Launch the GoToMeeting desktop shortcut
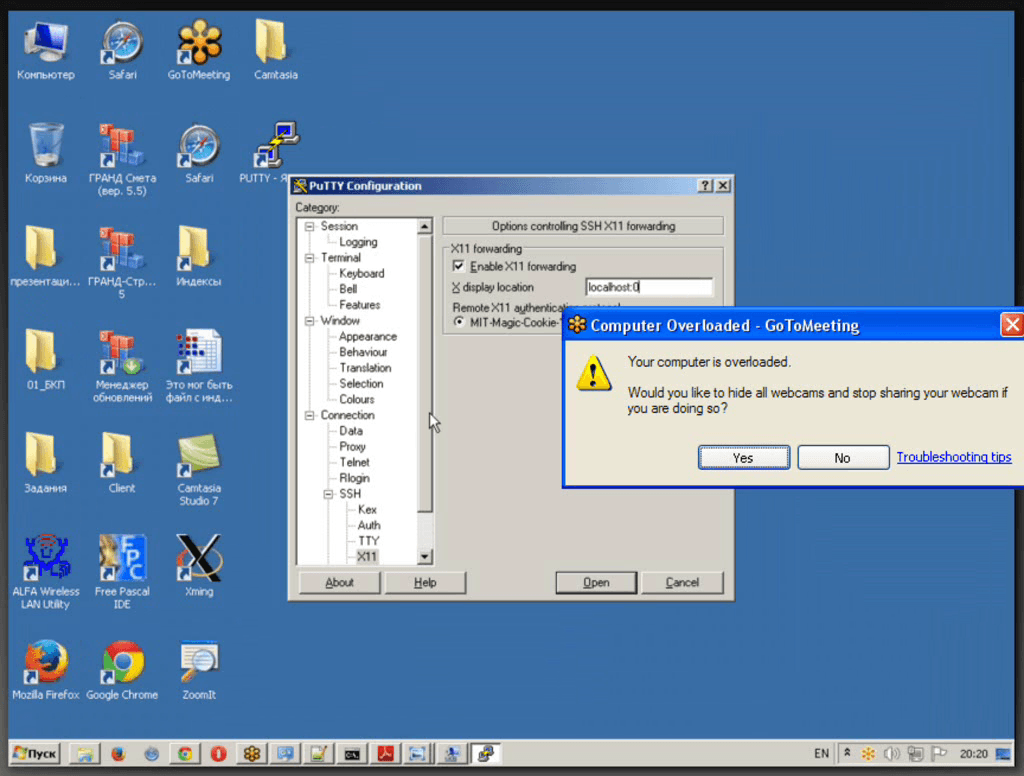1024x776 pixels. (x=199, y=51)
